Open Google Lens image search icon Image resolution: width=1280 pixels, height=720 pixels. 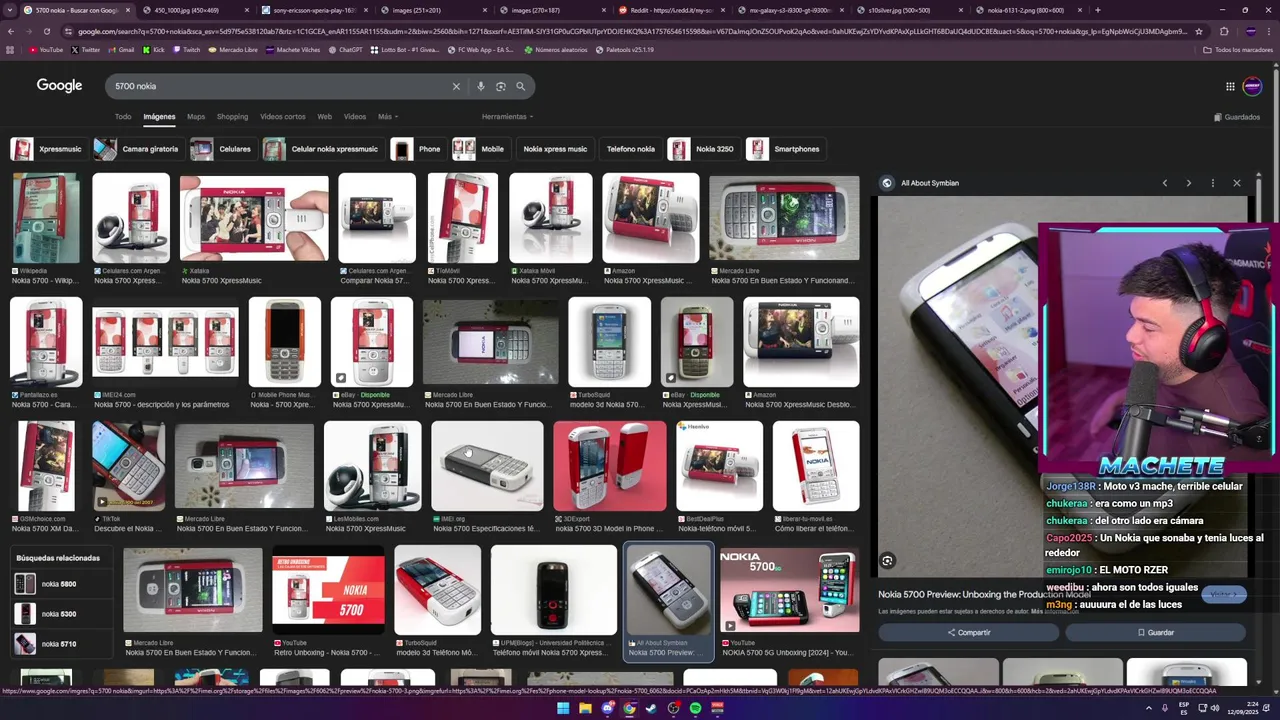(x=501, y=86)
